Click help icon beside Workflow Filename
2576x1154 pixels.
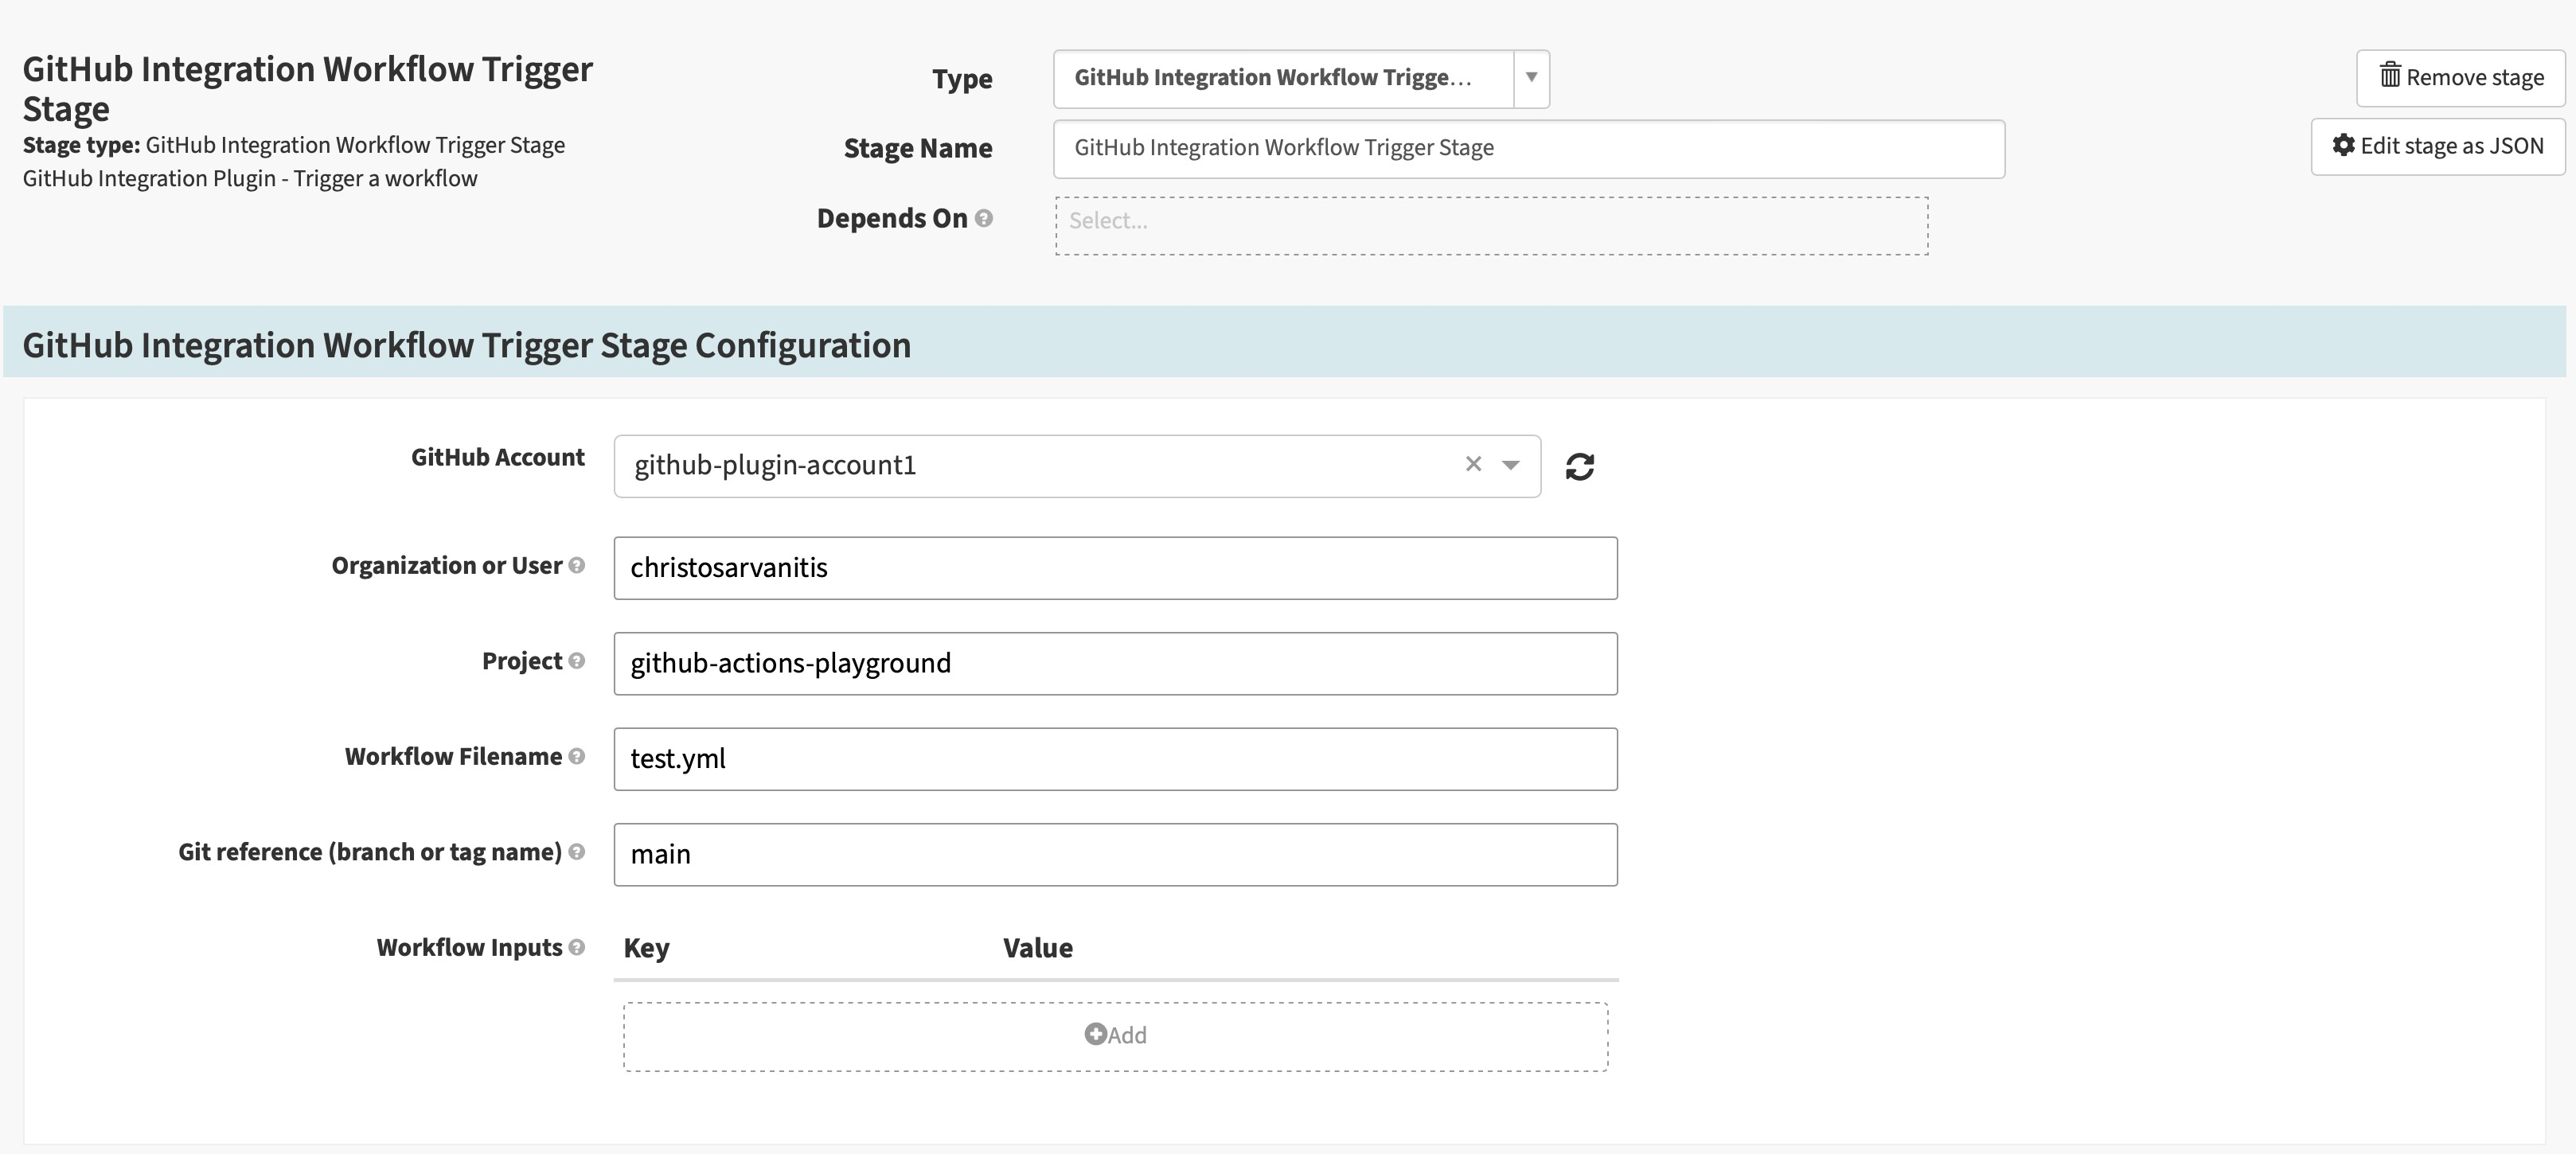click(x=577, y=756)
